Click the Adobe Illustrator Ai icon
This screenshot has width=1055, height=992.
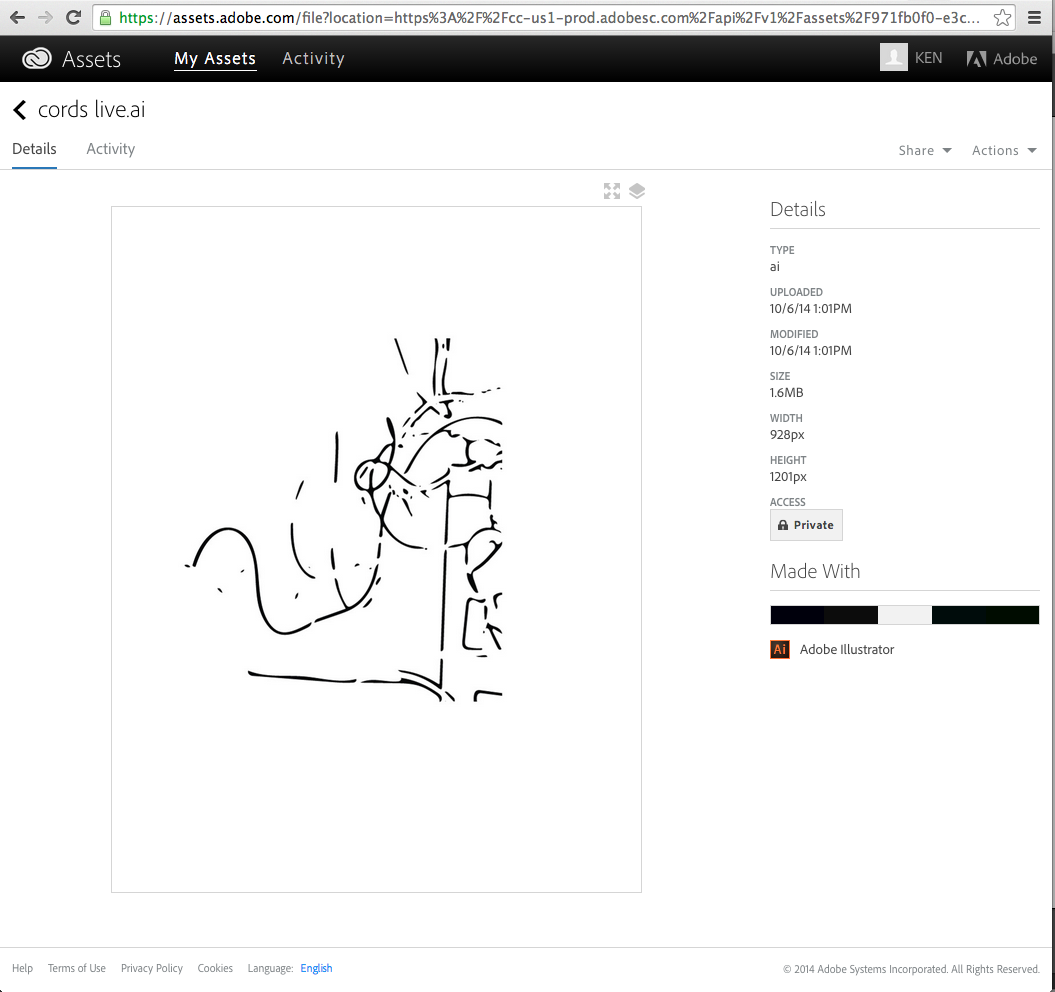point(780,649)
